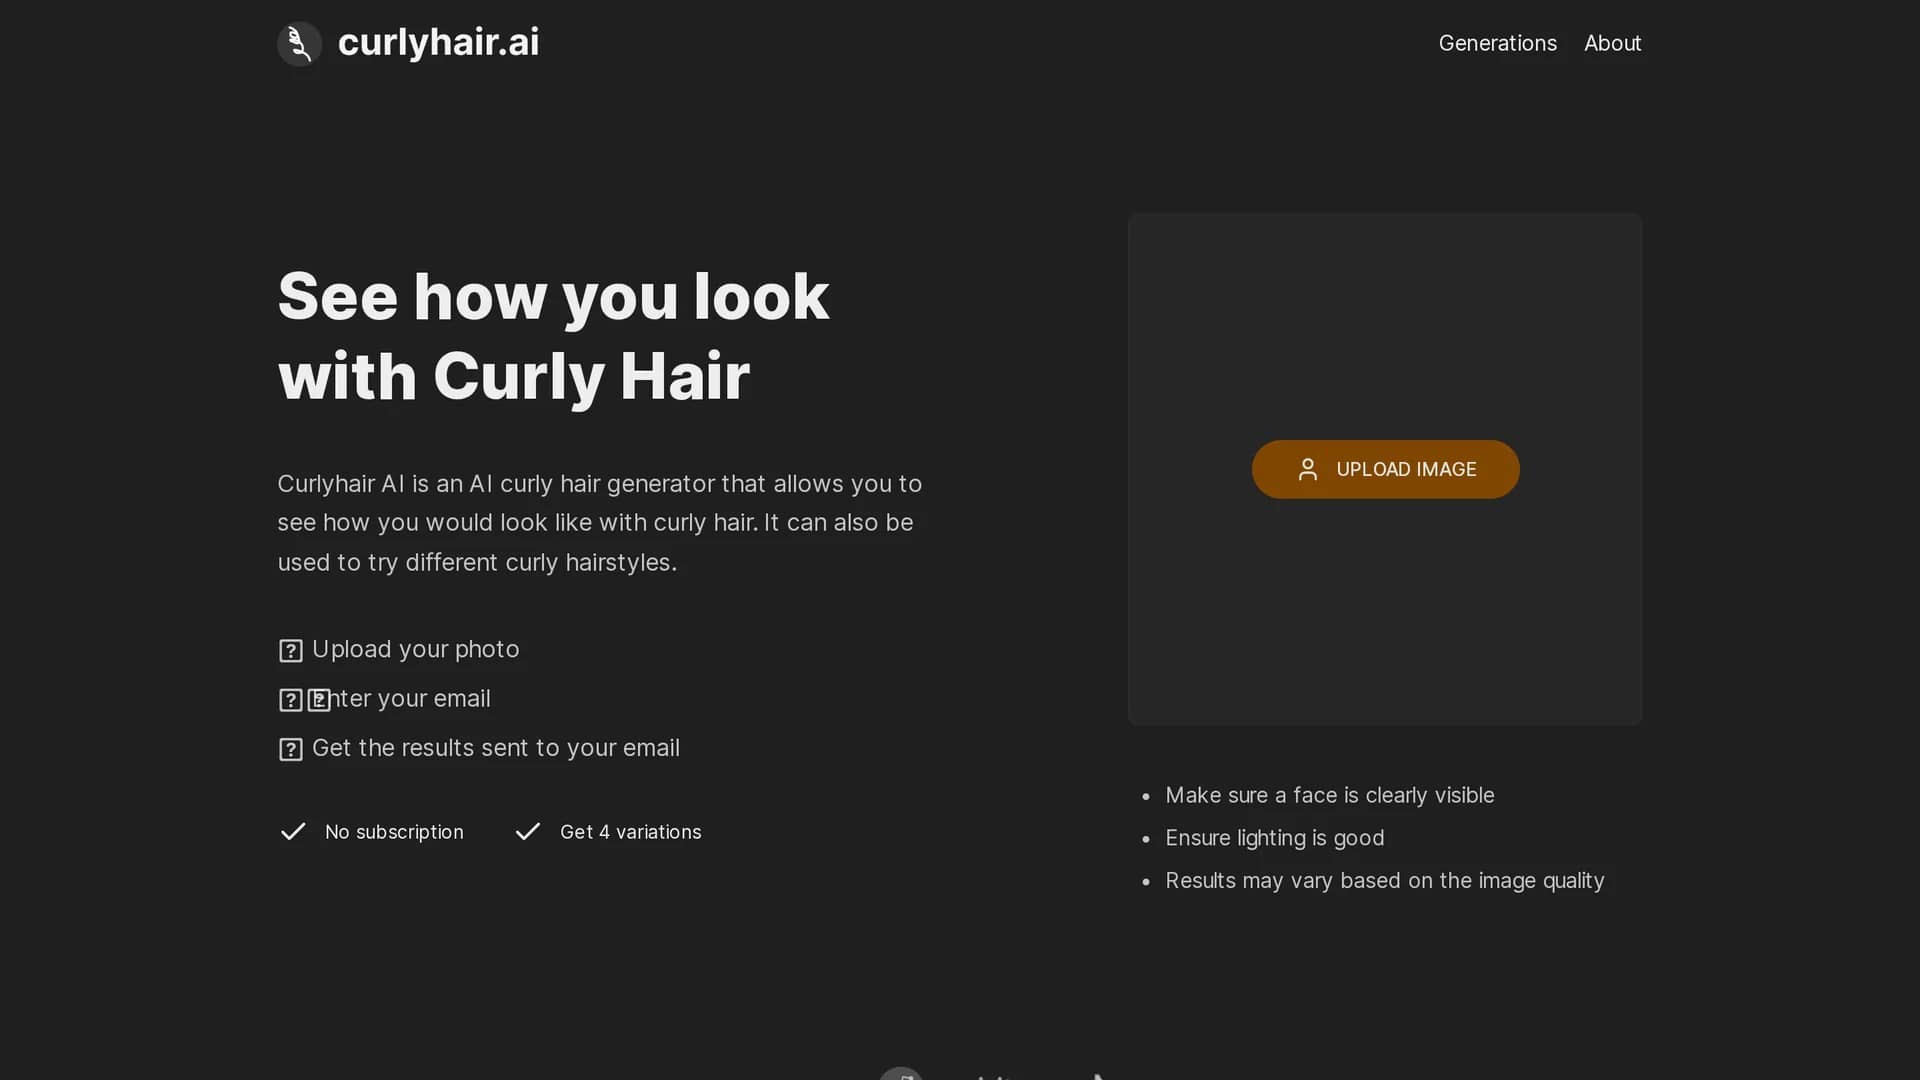The width and height of the screenshot is (1920, 1080).
Task: Click the text Get the results sent to your email
Action: click(x=496, y=748)
